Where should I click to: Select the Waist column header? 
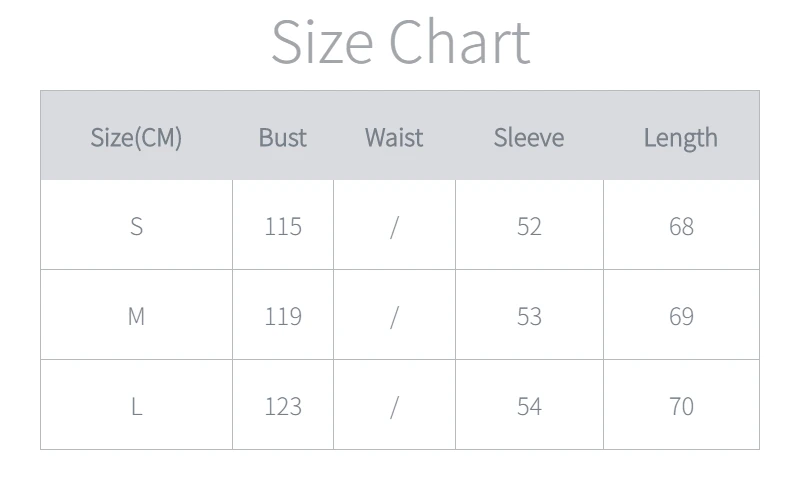(394, 137)
